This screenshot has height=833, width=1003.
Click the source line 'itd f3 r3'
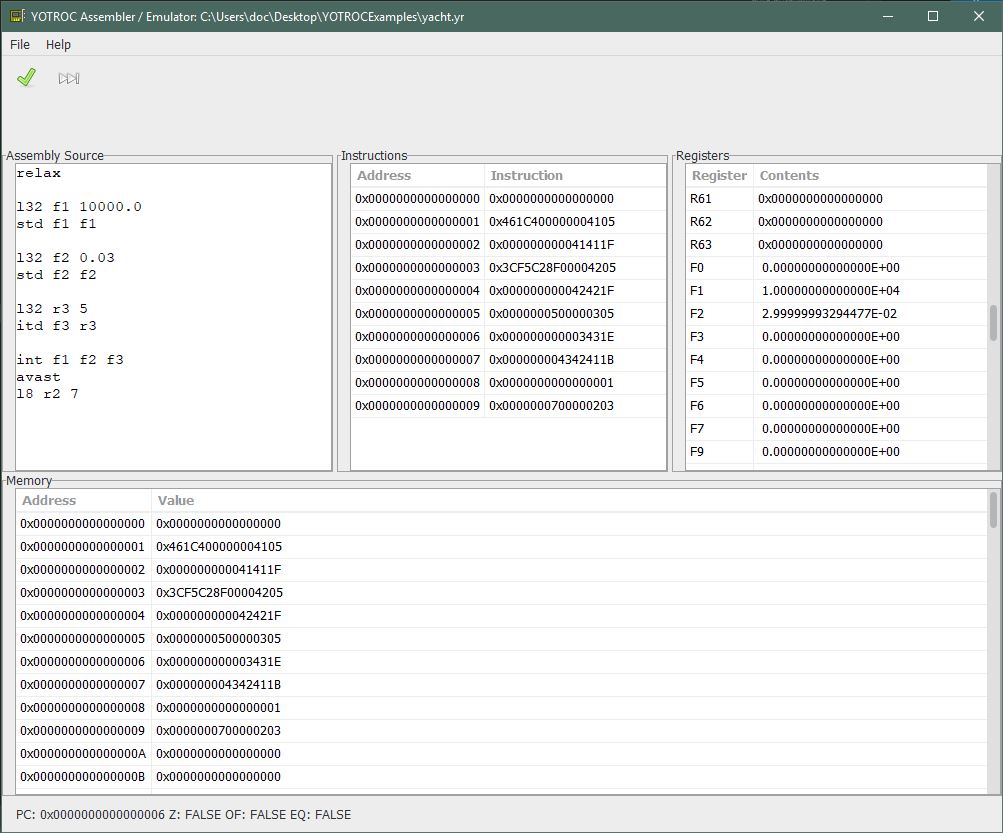(x=56, y=326)
